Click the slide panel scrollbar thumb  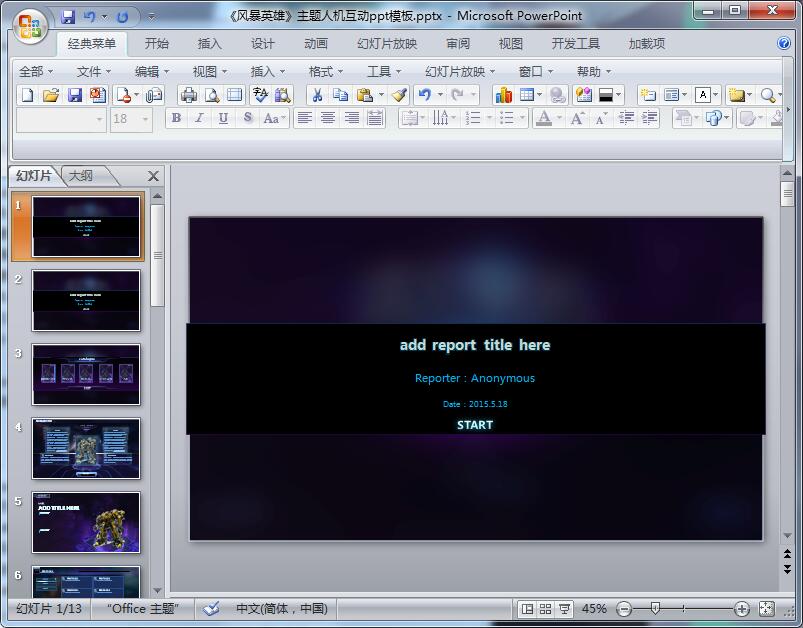157,255
